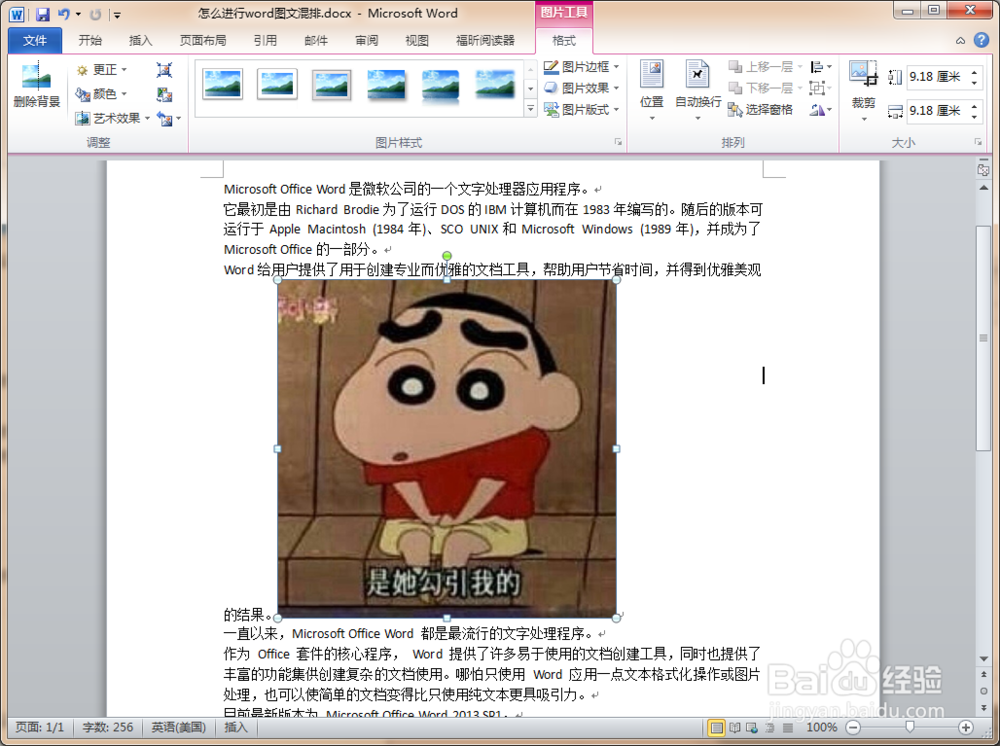This screenshot has width=1000, height=746.
Task: Click the Crop (裁剪) tool
Action: [x=863, y=90]
